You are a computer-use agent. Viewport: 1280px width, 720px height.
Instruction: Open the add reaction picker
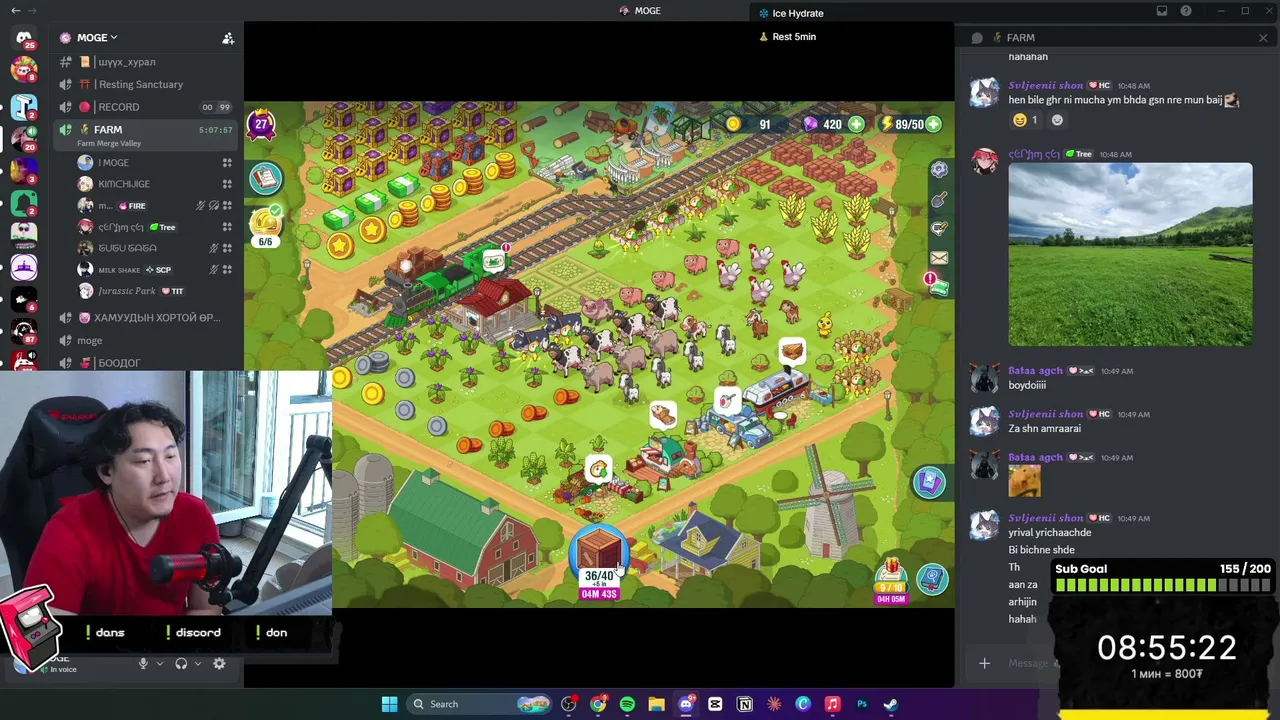click(1057, 120)
